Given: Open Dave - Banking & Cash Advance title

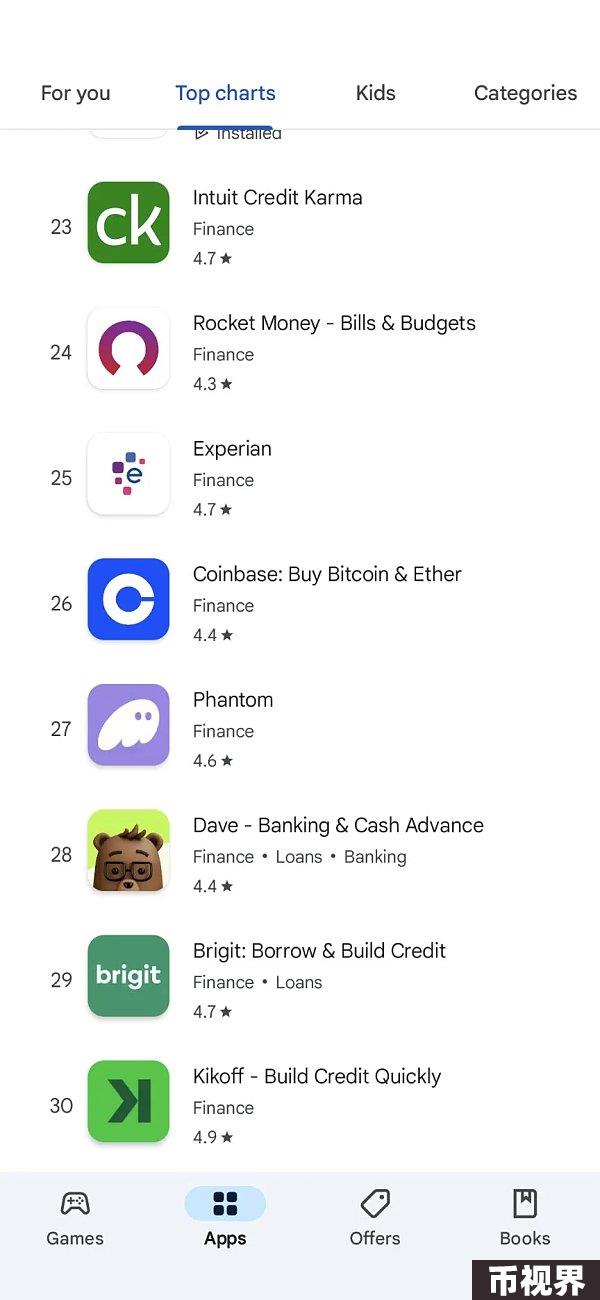Looking at the screenshot, I should tap(338, 825).
